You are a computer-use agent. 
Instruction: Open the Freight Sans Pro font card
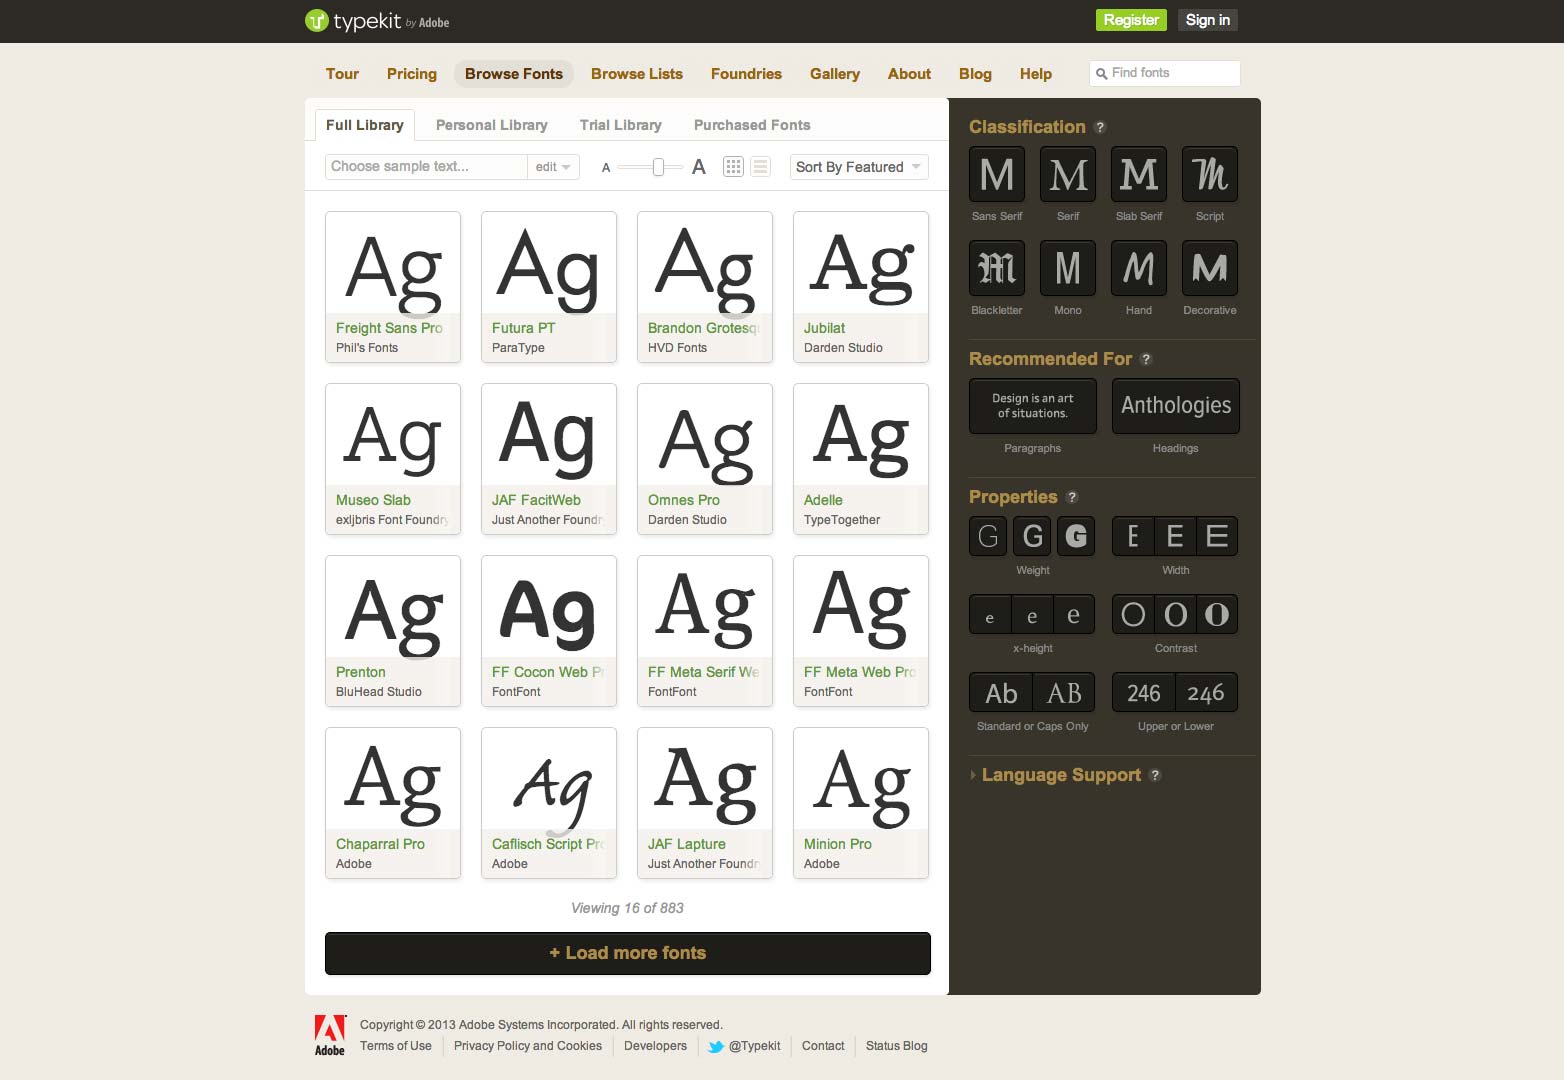click(393, 287)
